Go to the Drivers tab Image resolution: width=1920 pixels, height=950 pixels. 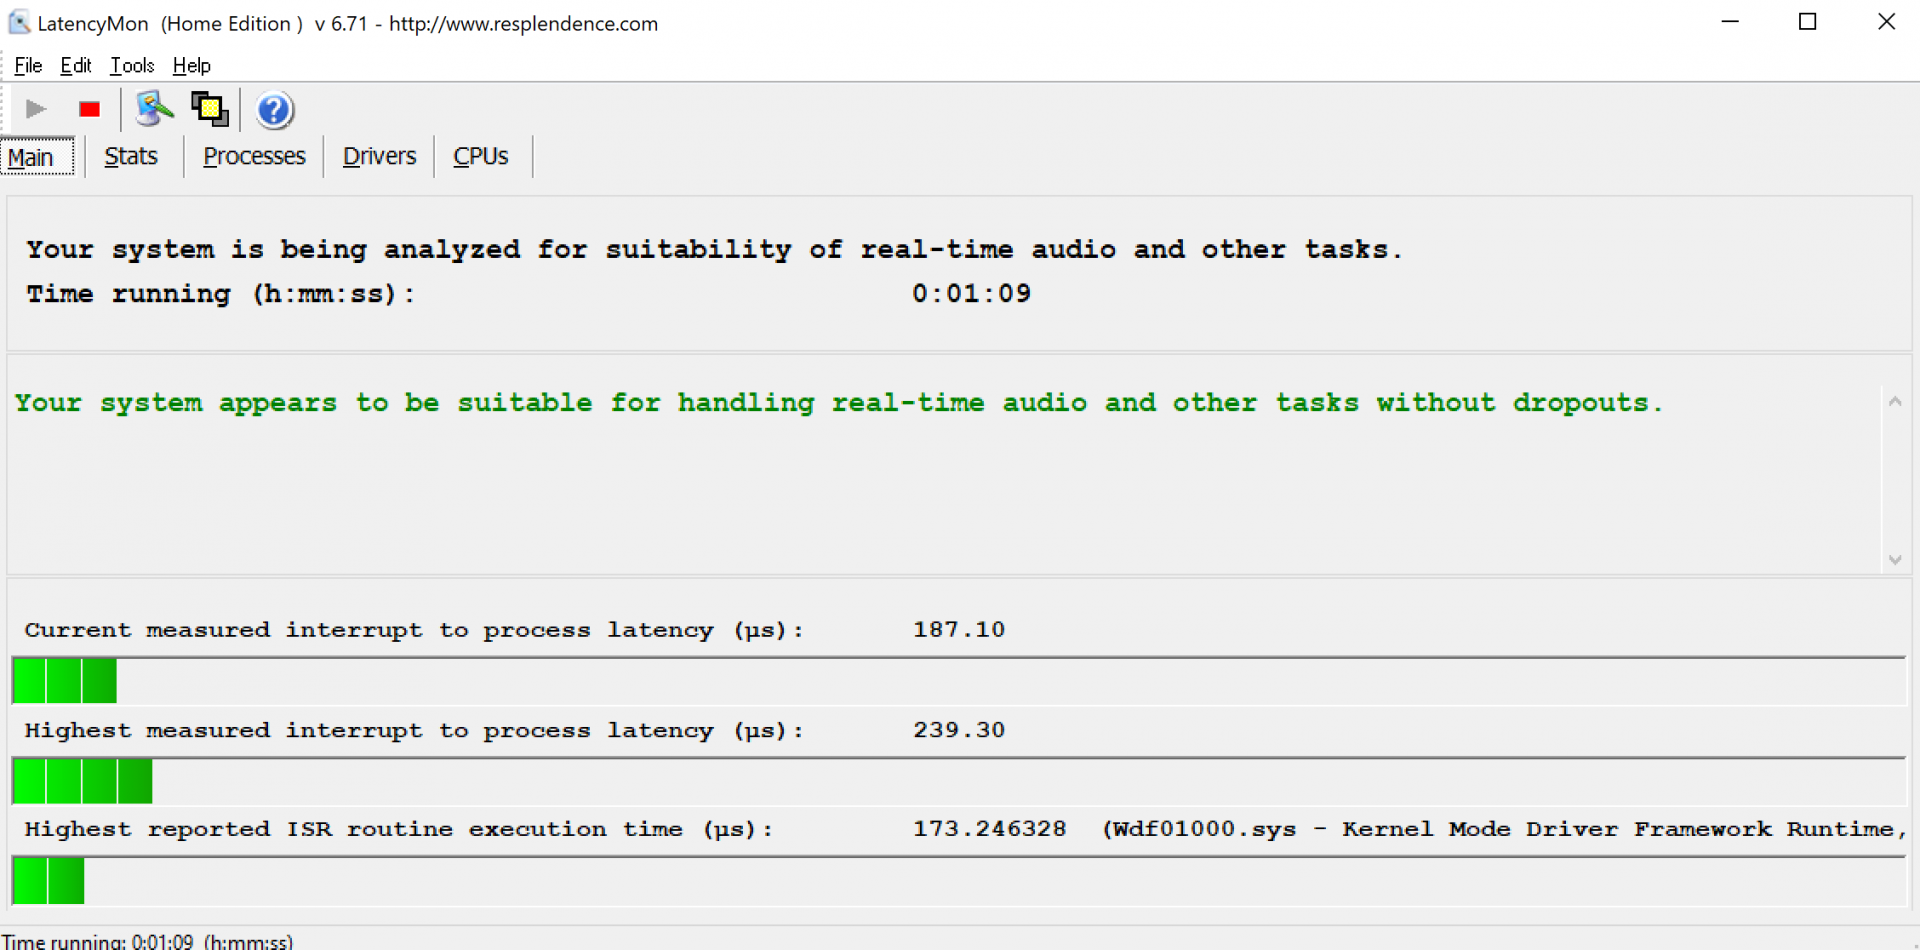(379, 157)
